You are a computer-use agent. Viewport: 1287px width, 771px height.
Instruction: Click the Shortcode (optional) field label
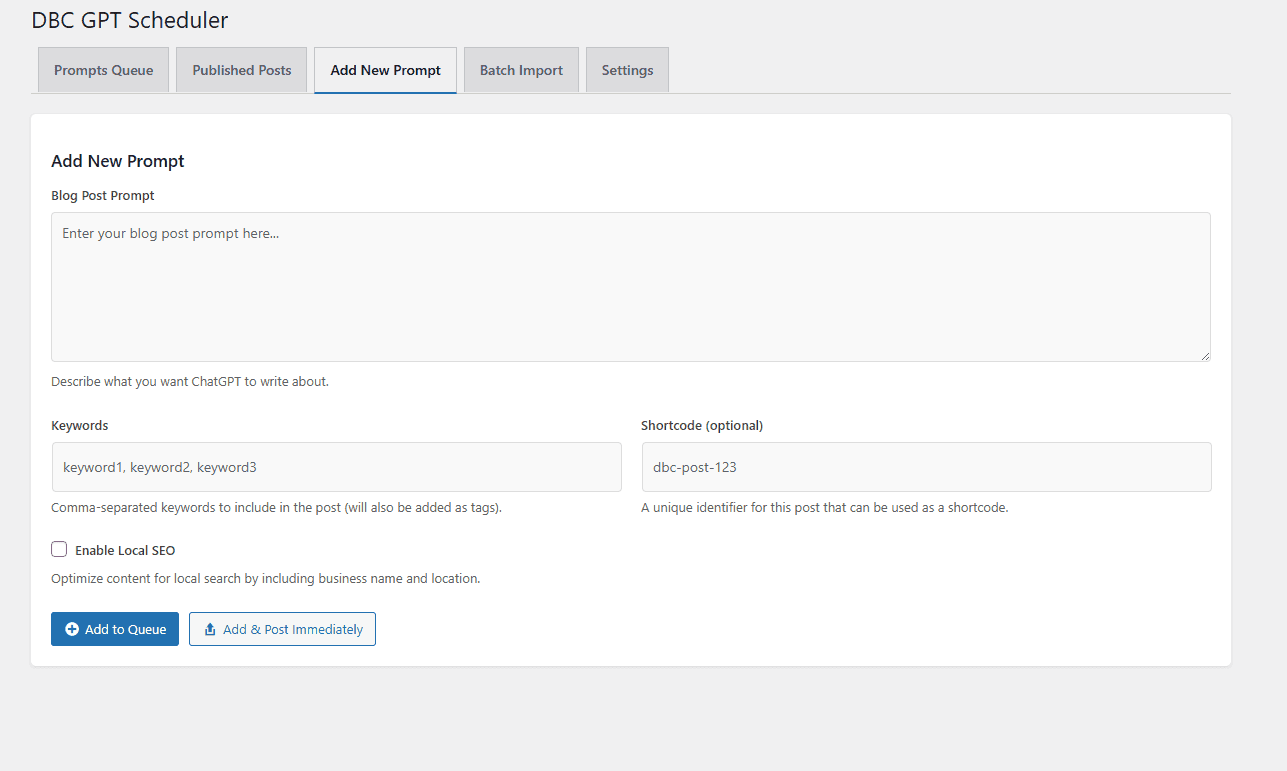tap(702, 425)
